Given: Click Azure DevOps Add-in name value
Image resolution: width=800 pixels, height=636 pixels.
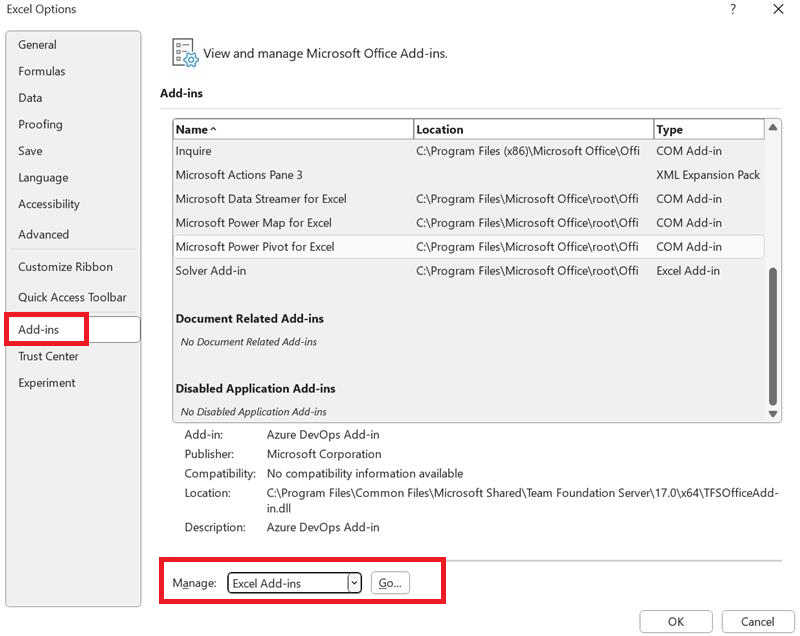Looking at the screenshot, I should click(323, 435).
